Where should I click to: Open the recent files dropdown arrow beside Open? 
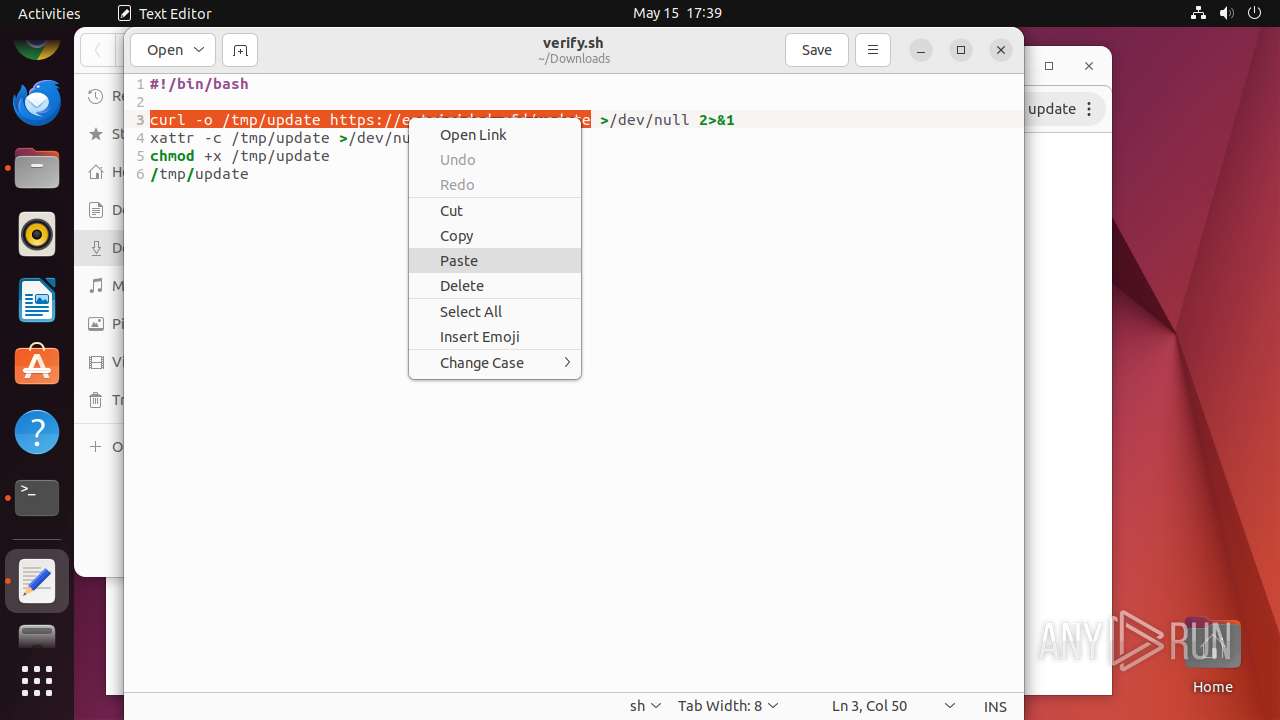coord(199,50)
